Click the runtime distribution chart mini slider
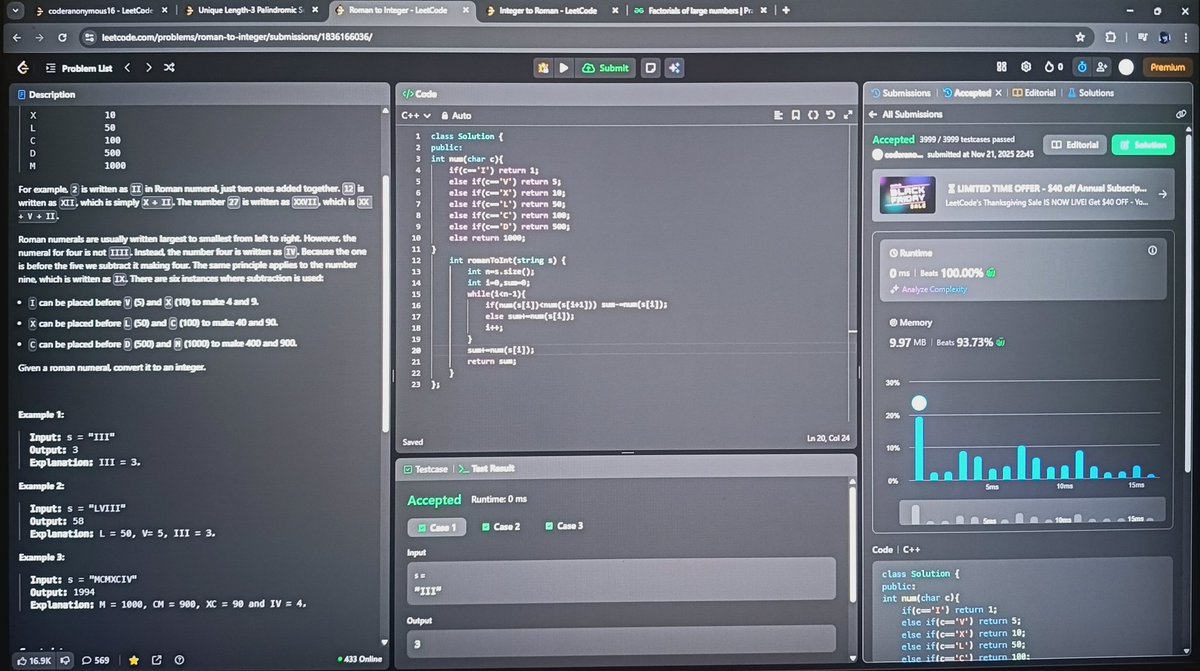 [x=1031, y=512]
